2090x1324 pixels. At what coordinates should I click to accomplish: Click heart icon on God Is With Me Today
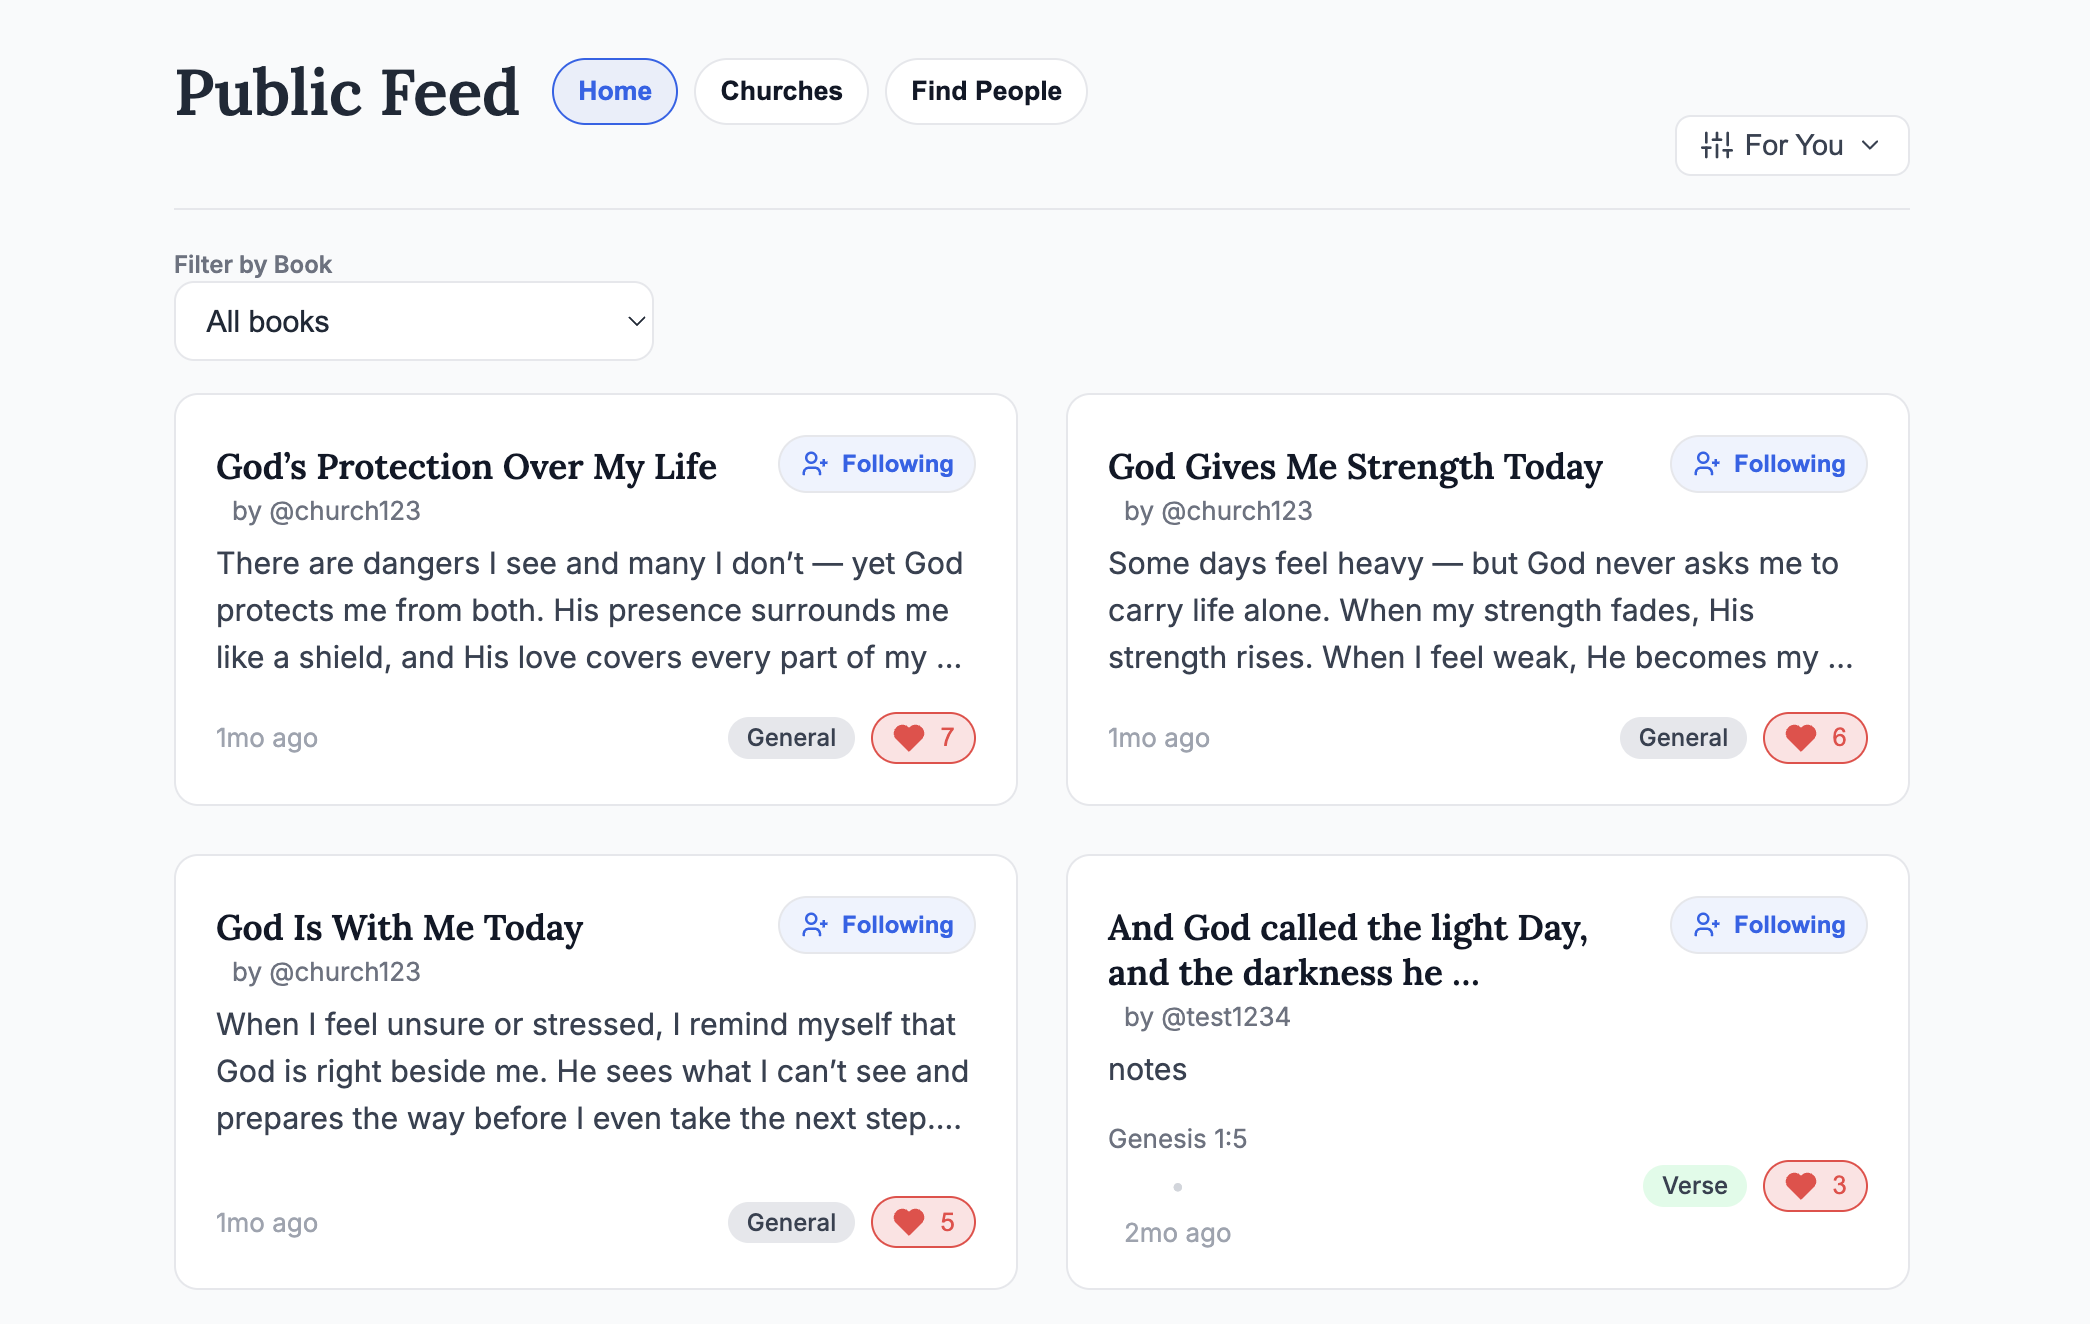pos(909,1222)
